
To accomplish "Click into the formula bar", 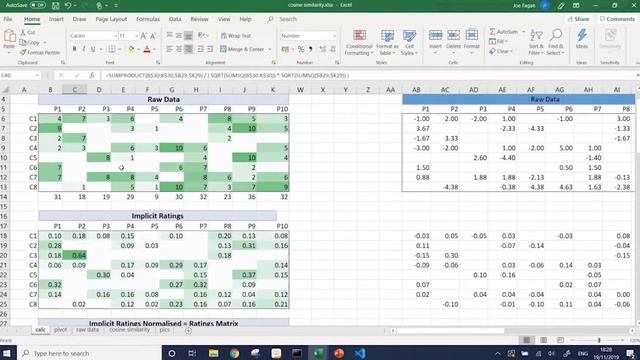I will pyautogui.click(x=367, y=76).
